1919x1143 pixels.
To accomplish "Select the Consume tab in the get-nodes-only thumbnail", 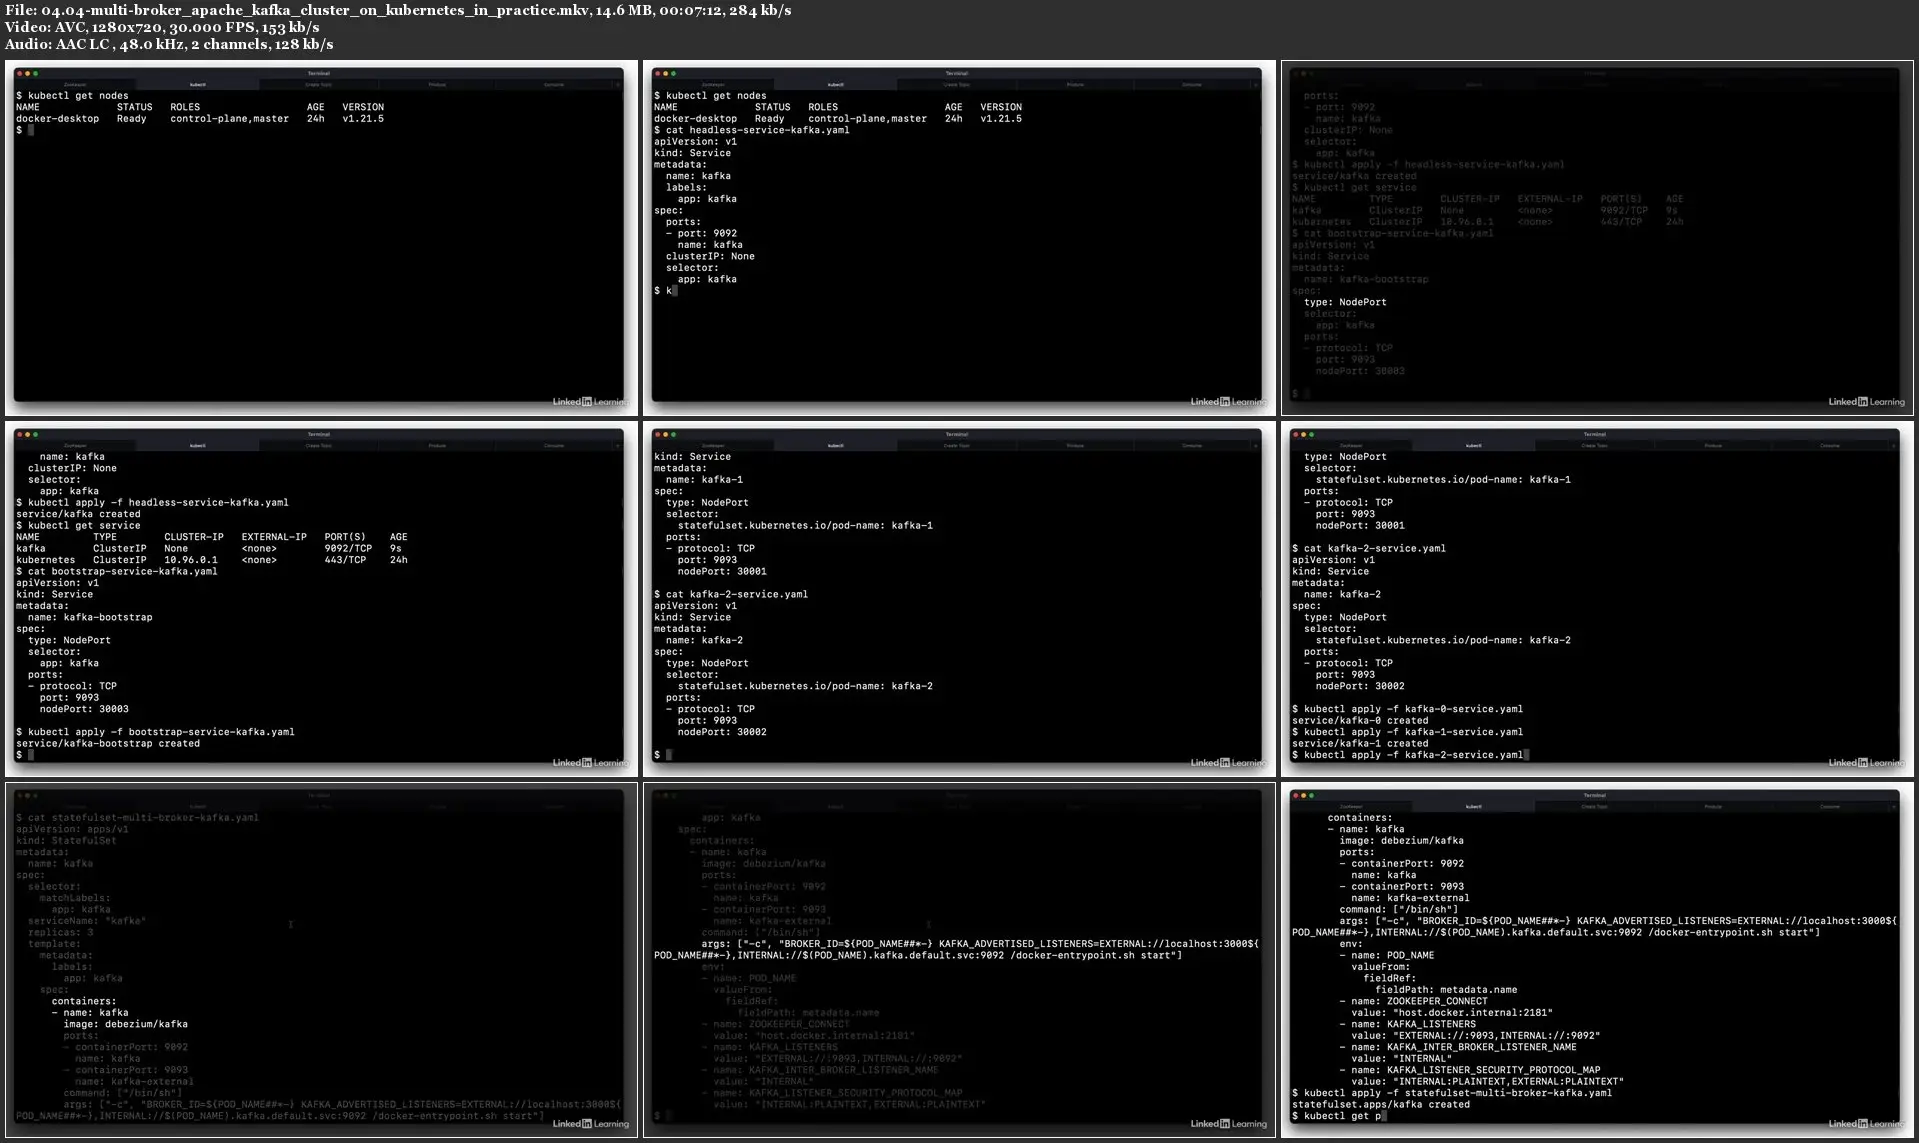I will pos(554,85).
